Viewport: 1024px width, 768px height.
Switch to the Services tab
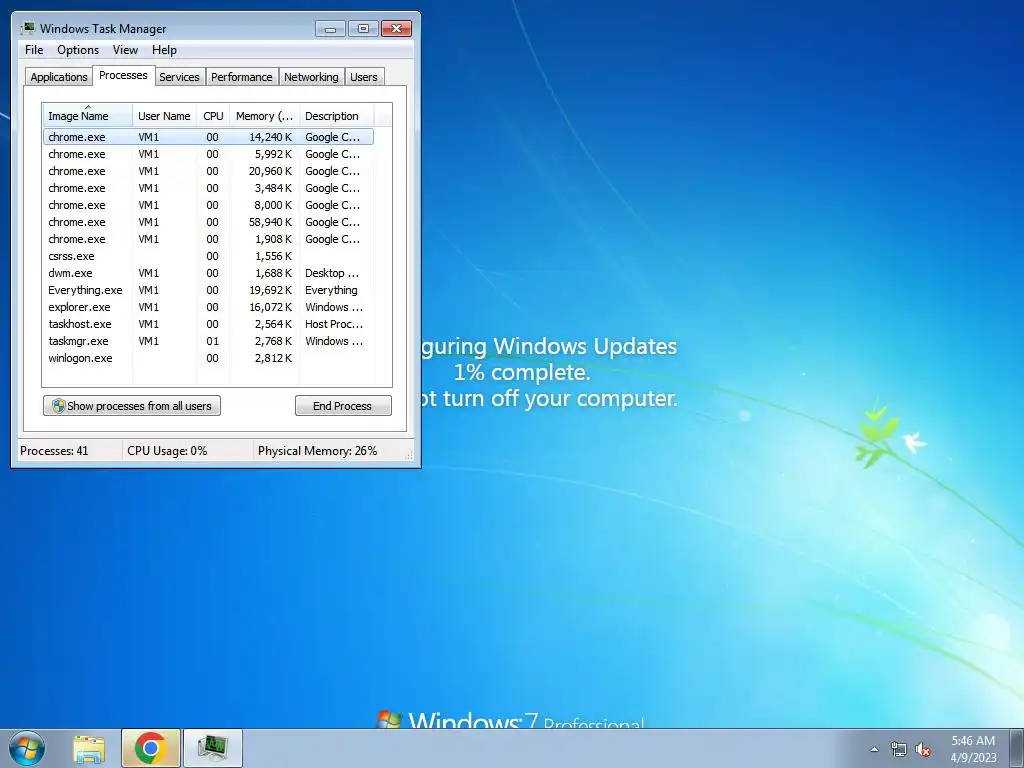coord(180,77)
